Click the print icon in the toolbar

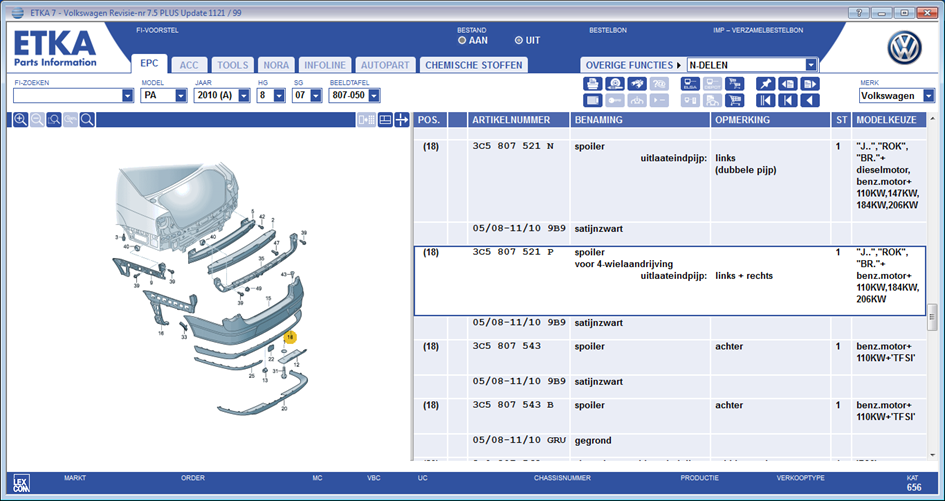coord(592,84)
